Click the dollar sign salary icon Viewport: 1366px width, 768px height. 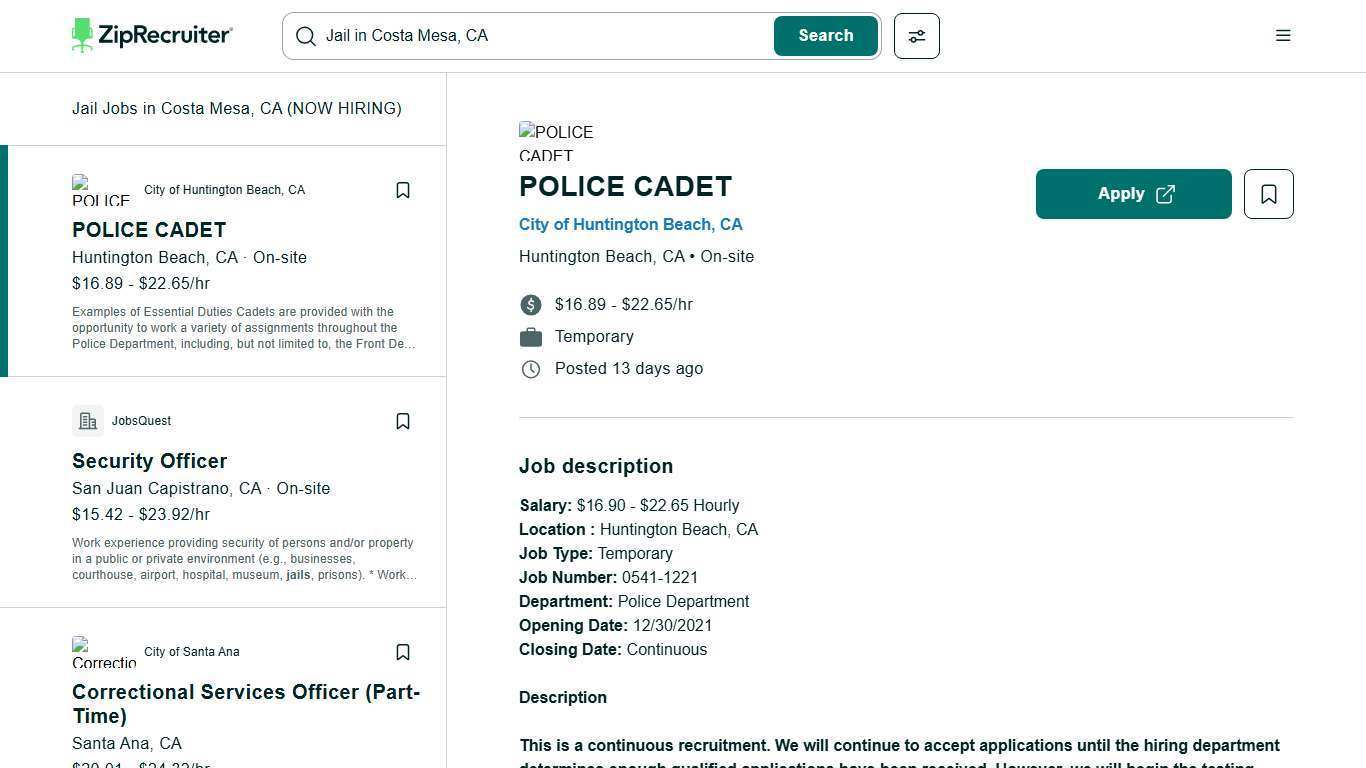pyautogui.click(x=531, y=305)
